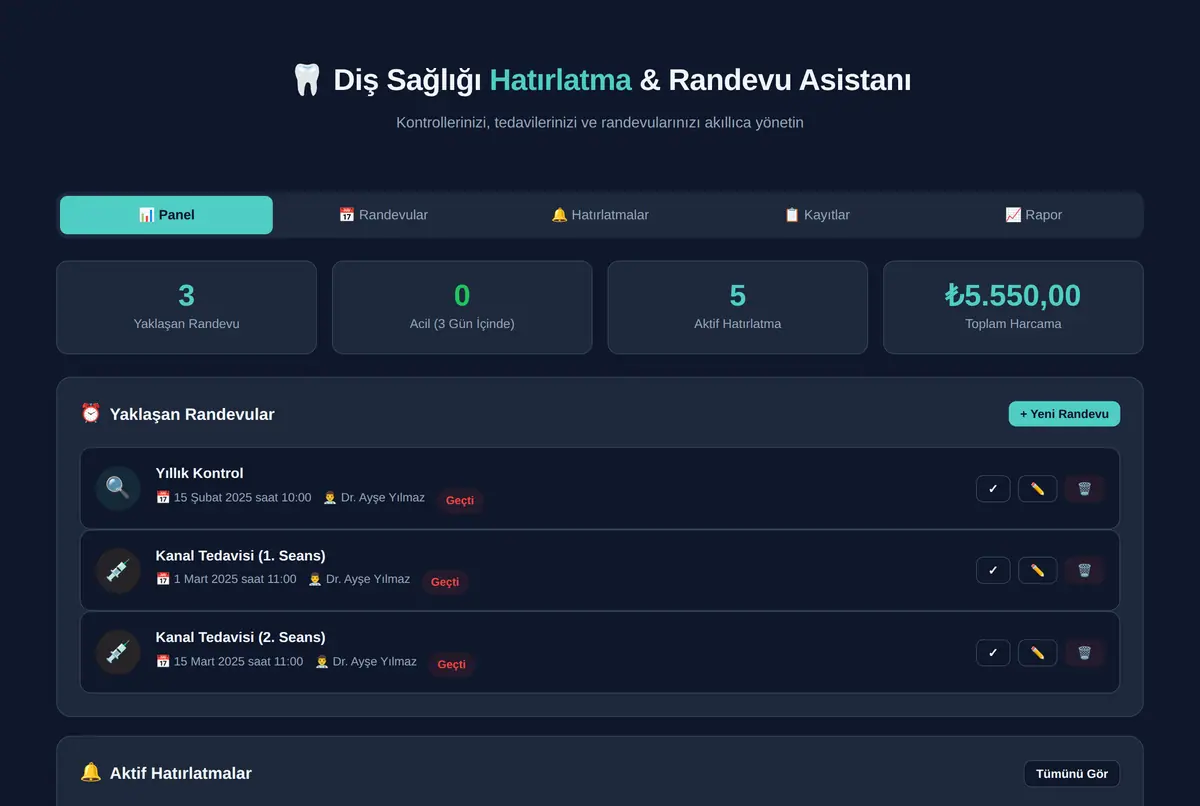1200x806 pixels.
Task: Go to the Kayıtlar tab
Action: tap(817, 215)
